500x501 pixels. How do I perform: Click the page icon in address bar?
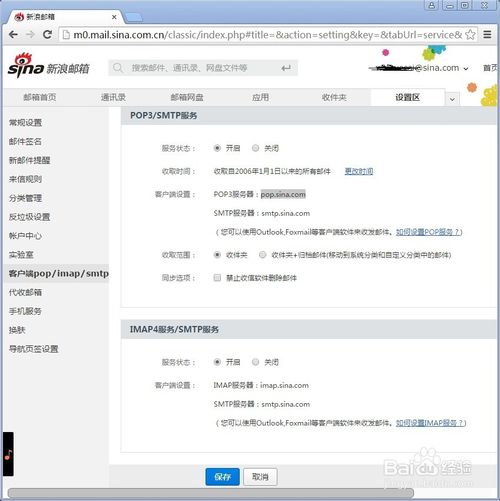[66, 35]
